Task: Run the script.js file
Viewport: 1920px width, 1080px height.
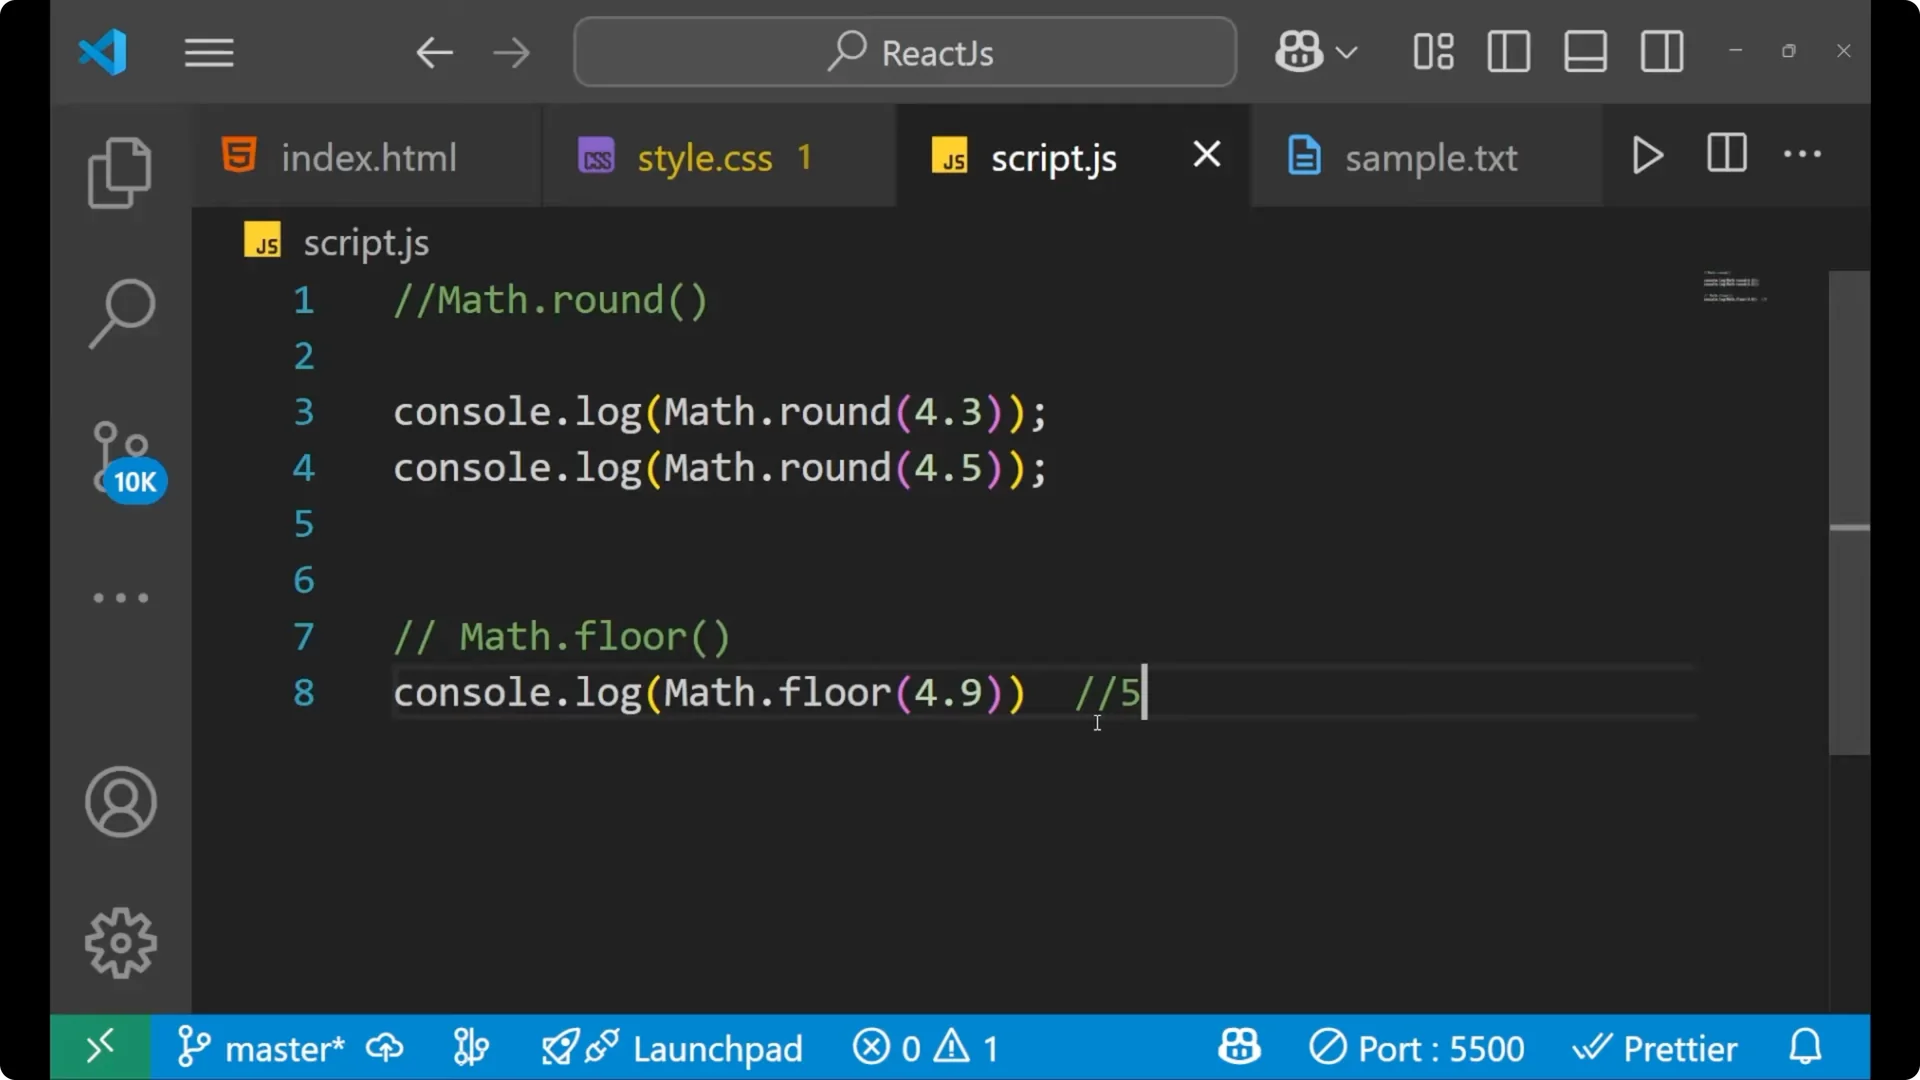Action: pyautogui.click(x=1646, y=155)
